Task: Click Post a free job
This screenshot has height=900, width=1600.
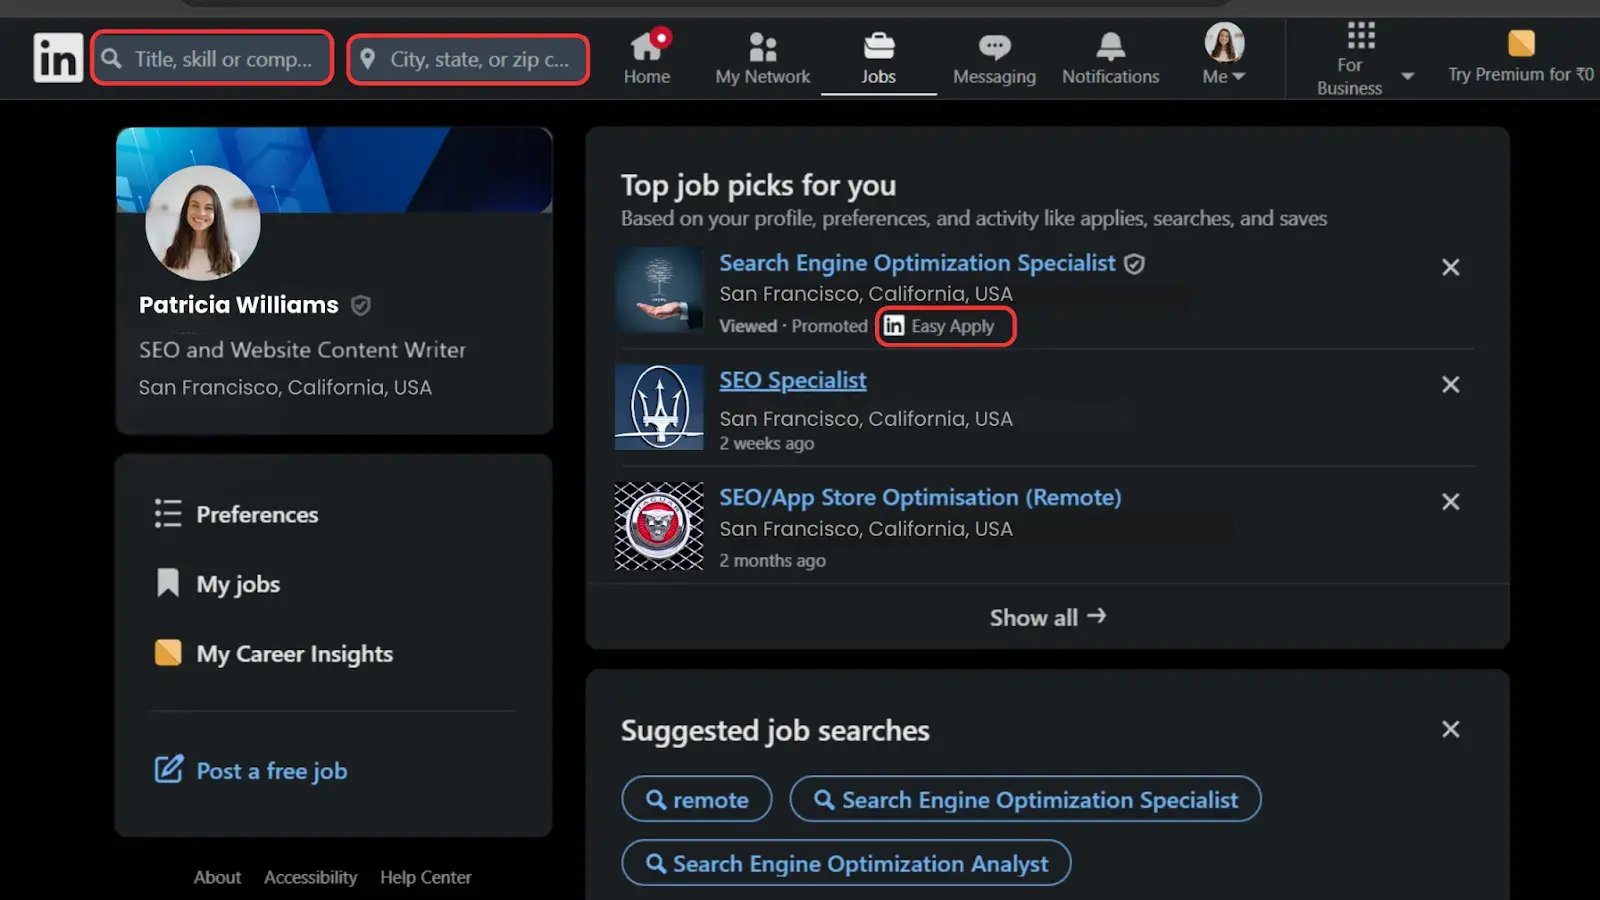Action: (271, 771)
